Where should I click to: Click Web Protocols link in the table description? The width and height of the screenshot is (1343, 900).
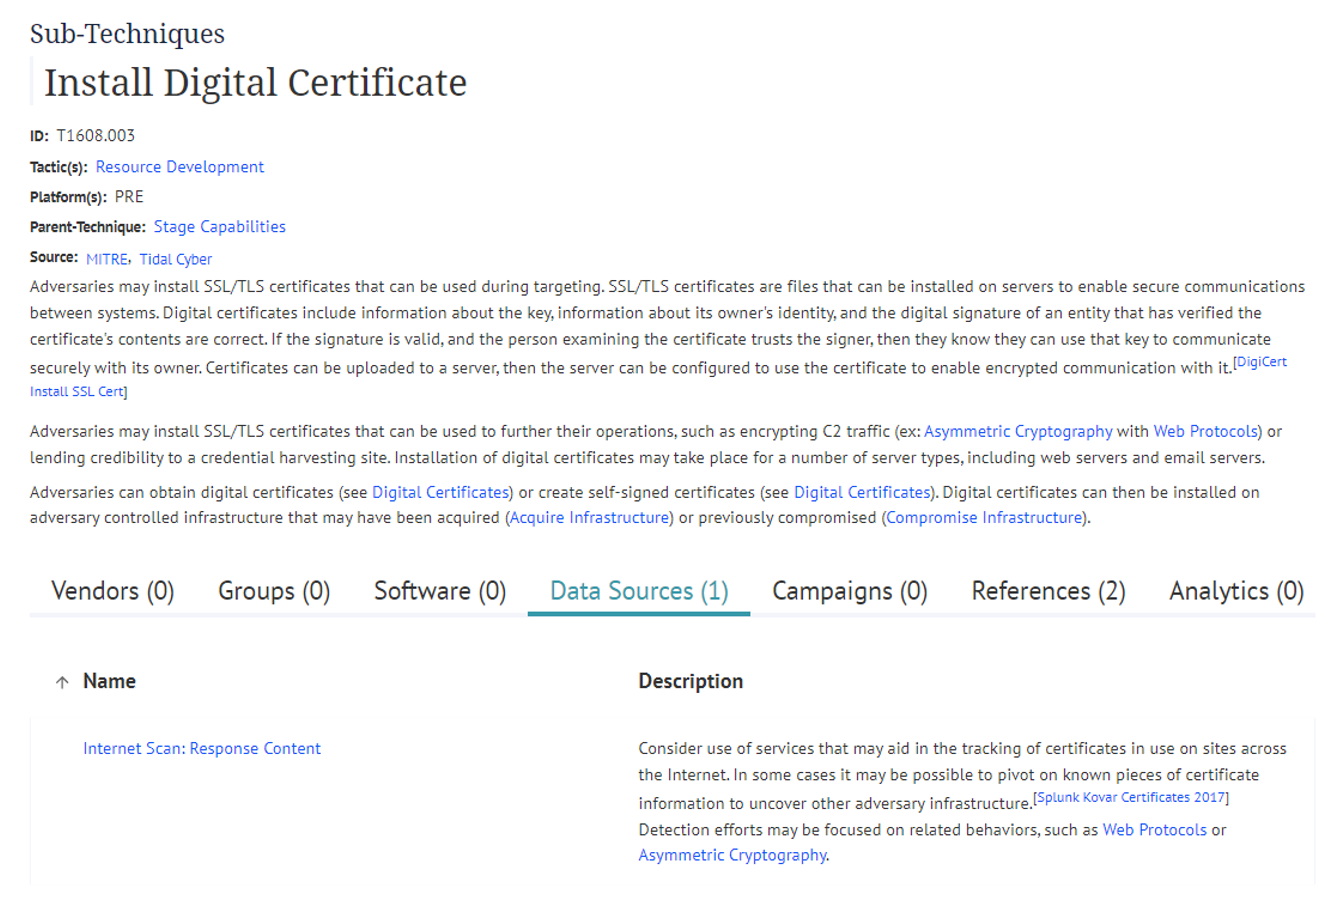pos(1155,829)
